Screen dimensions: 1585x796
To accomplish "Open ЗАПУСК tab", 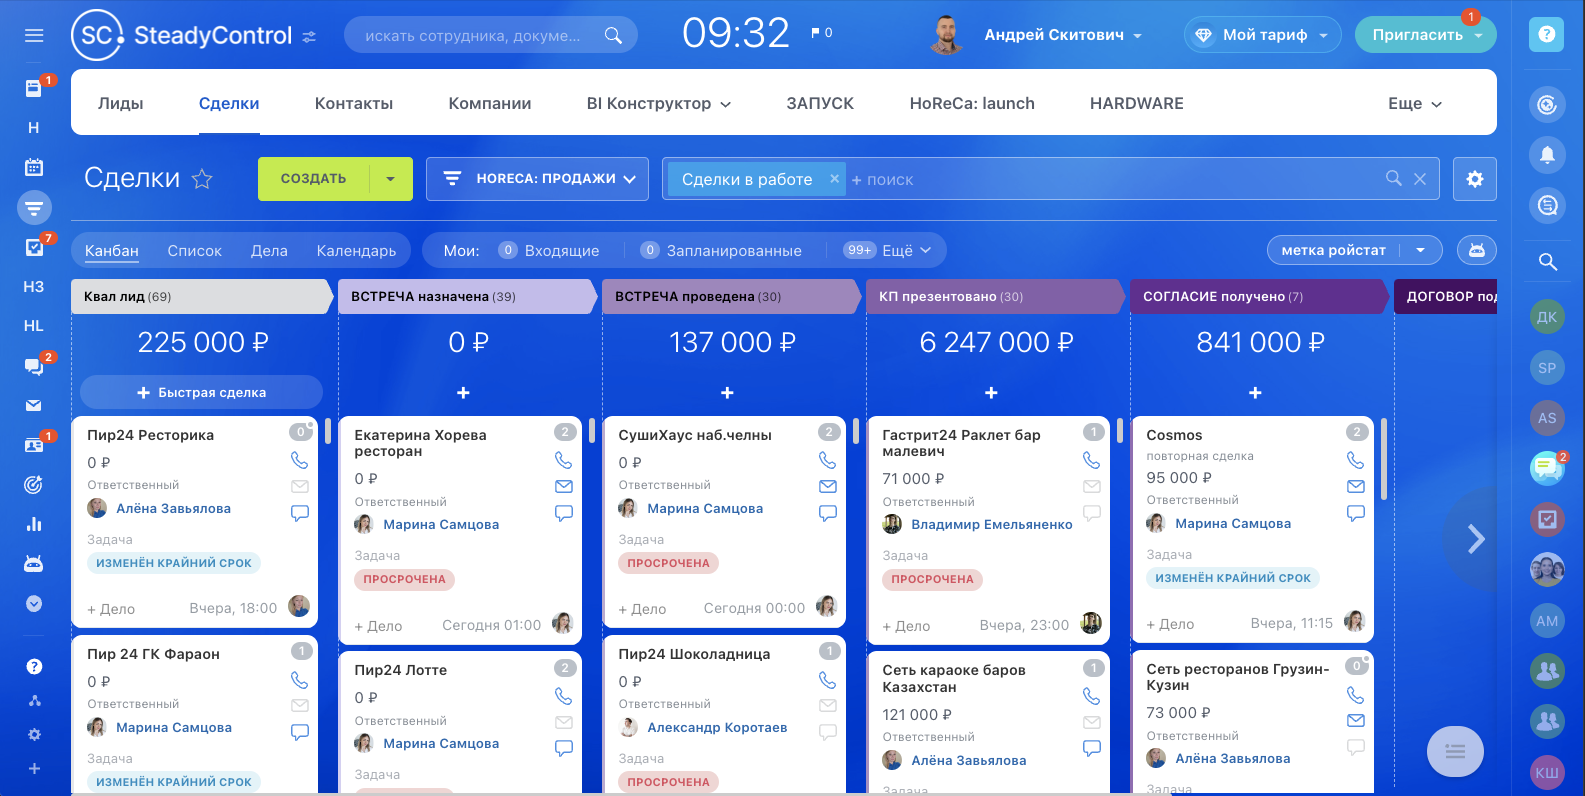I will click(820, 103).
